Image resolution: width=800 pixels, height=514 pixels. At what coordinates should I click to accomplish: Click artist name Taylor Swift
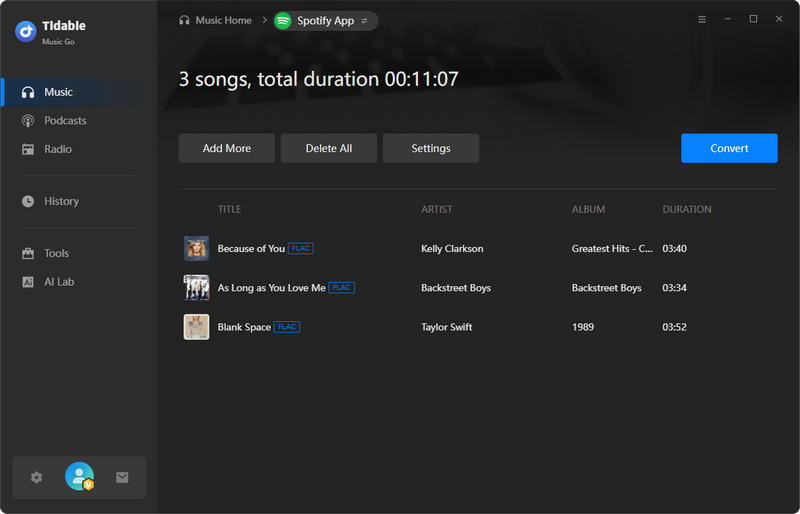446,327
